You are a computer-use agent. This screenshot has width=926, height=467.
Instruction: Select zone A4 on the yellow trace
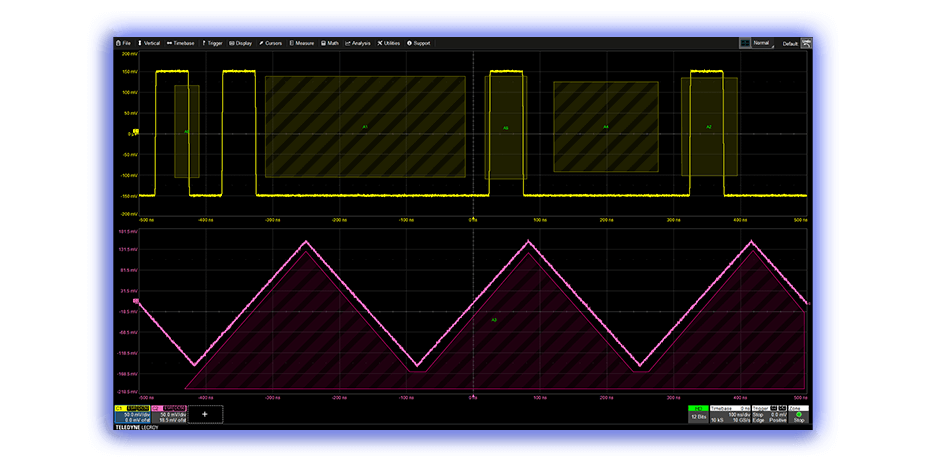[x=605, y=127]
